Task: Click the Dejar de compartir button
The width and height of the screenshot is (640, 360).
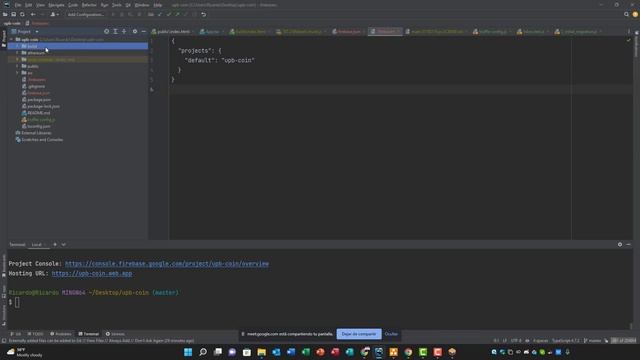Action: click(x=359, y=334)
